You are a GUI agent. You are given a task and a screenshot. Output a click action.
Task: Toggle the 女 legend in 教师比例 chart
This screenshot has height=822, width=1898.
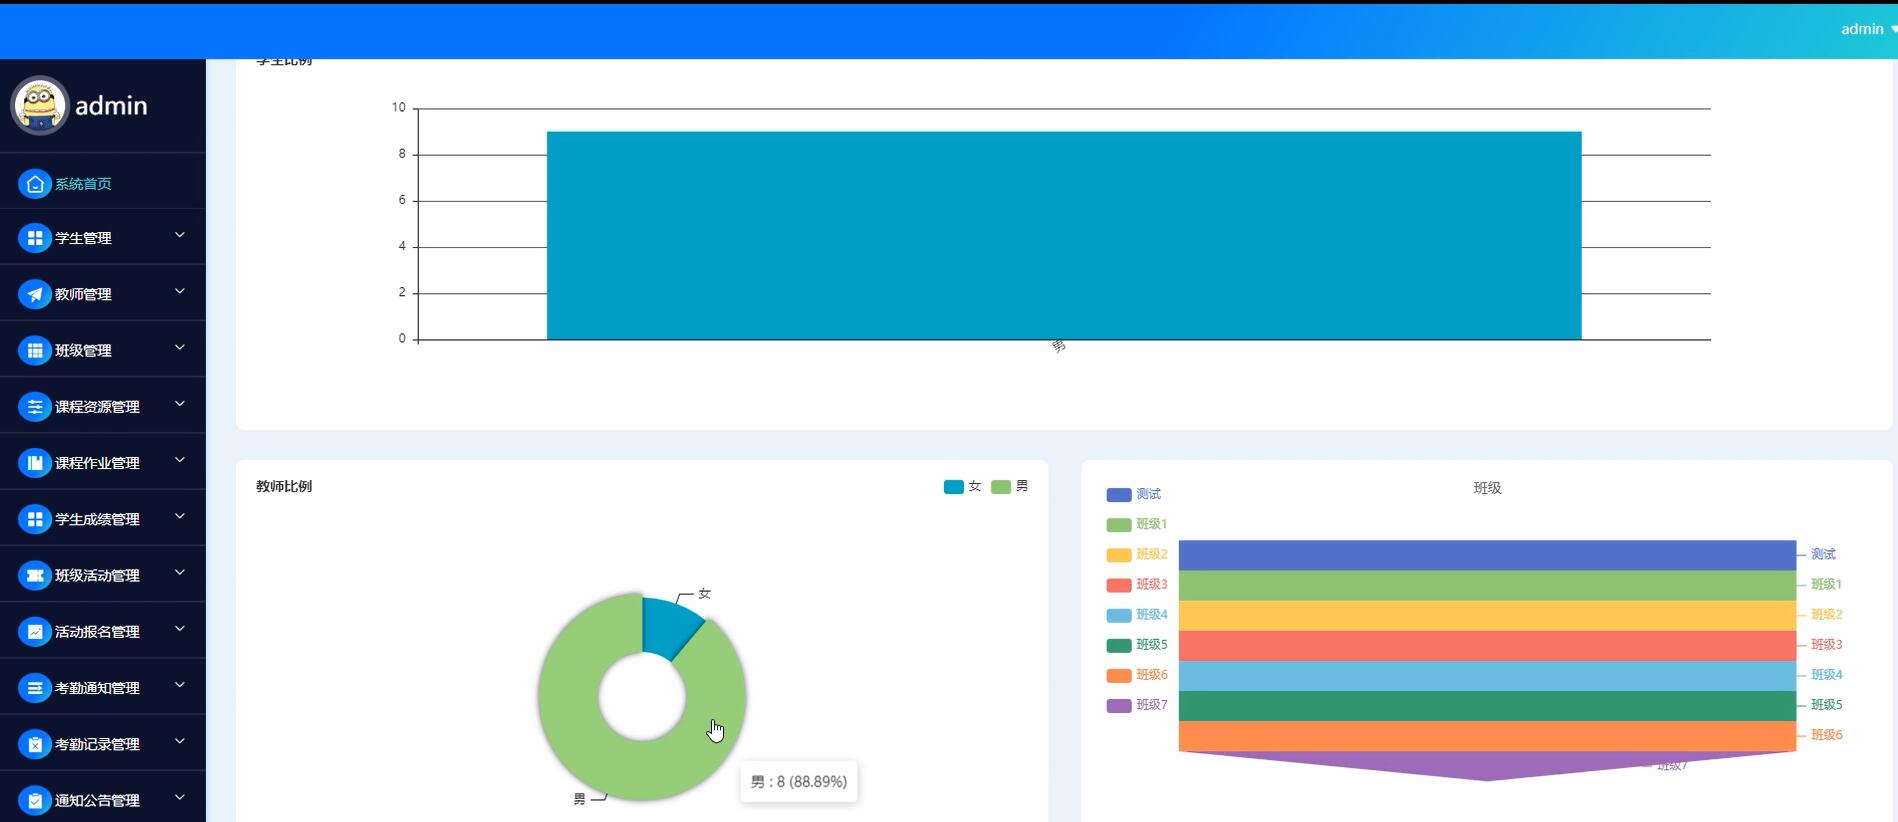[962, 486]
